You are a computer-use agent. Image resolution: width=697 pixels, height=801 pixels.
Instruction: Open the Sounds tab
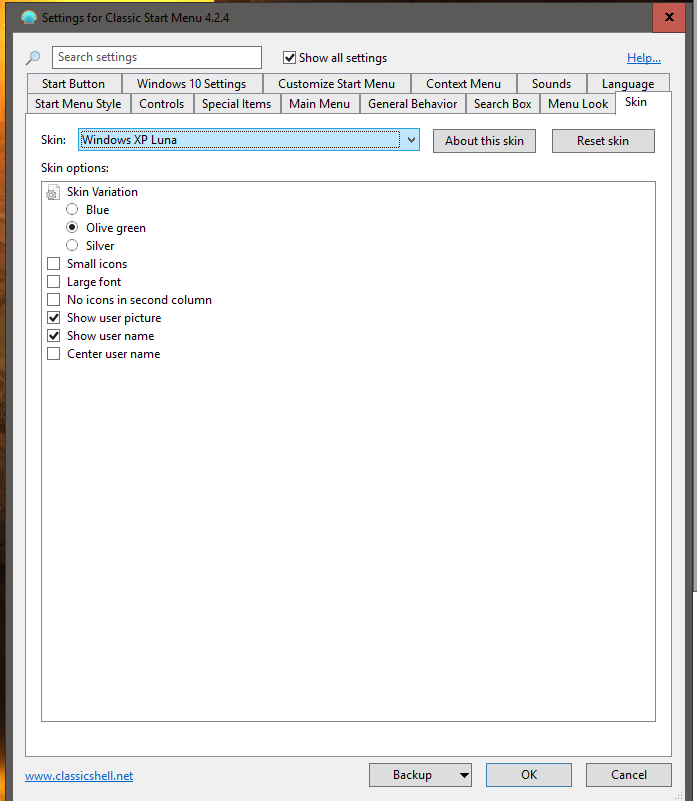[551, 84]
